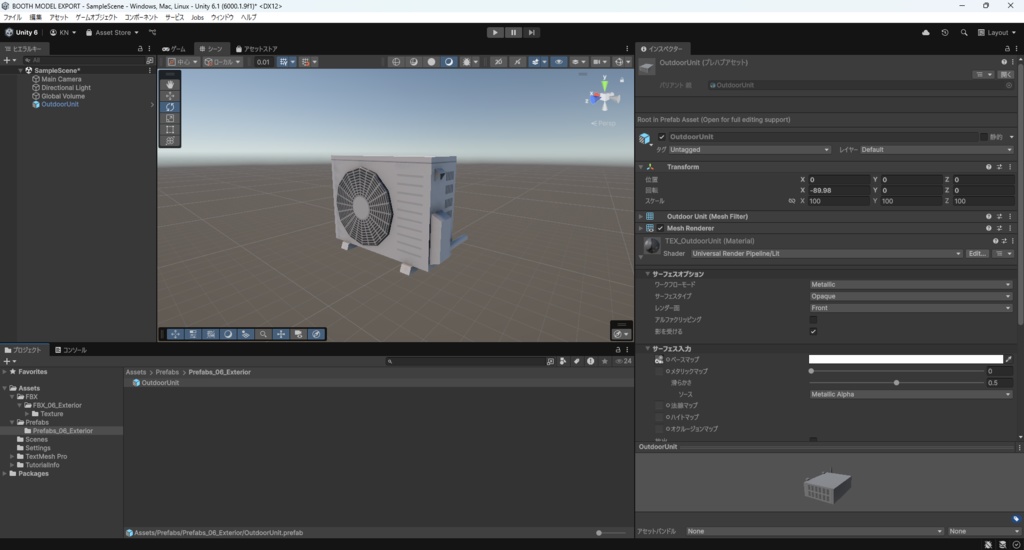
Task: Click the Project panel icon size slider
Action: coord(611,533)
